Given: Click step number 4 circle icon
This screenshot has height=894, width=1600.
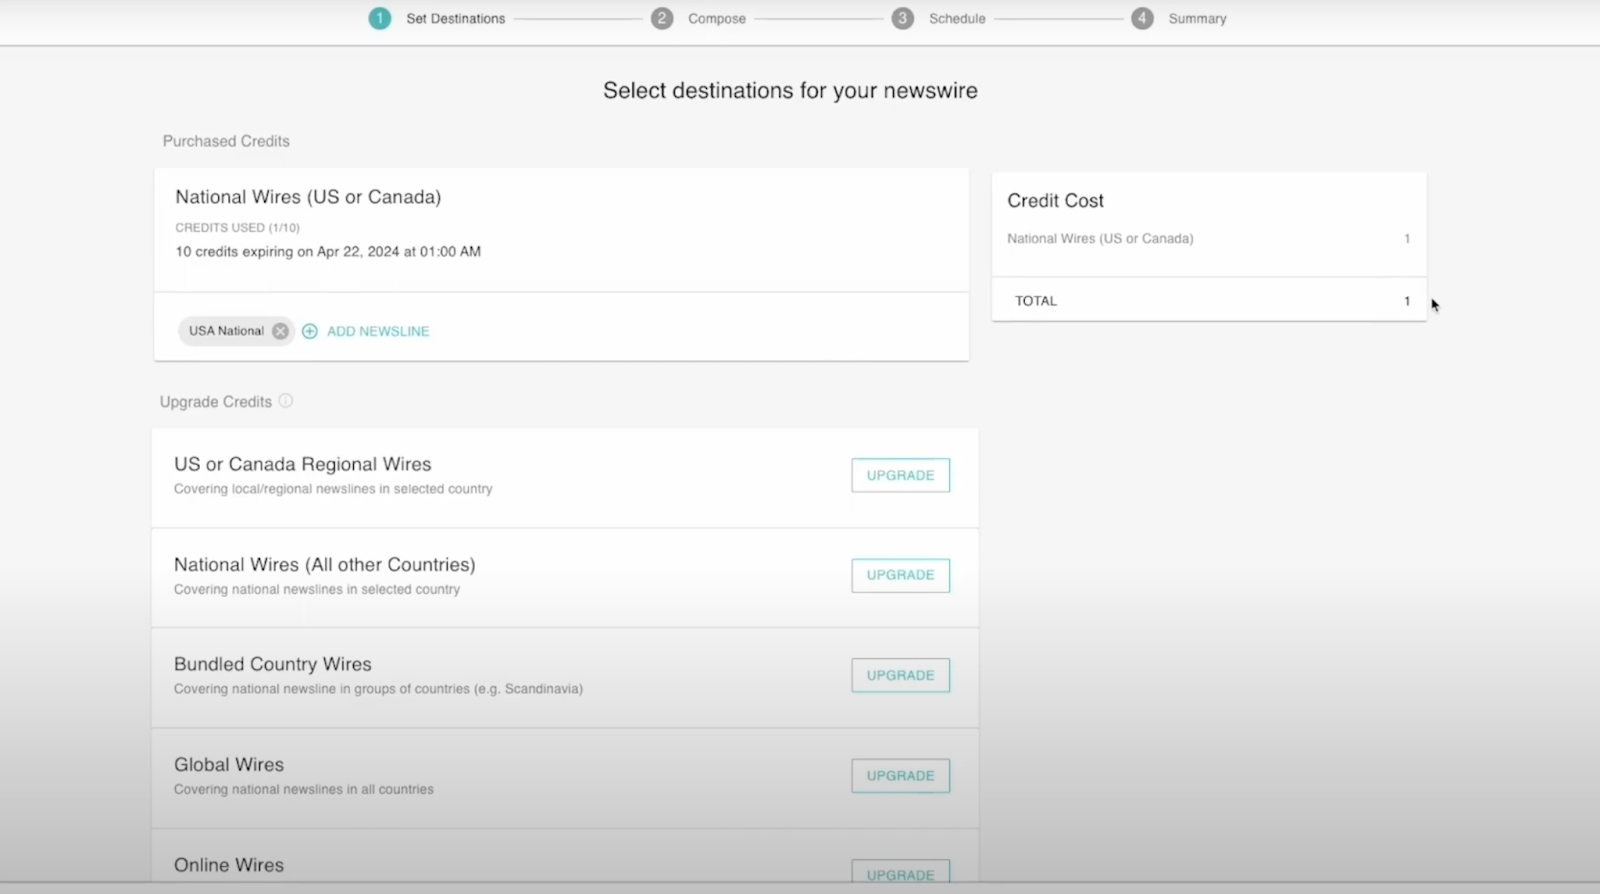Looking at the screenshot, I should (1142, 18).
